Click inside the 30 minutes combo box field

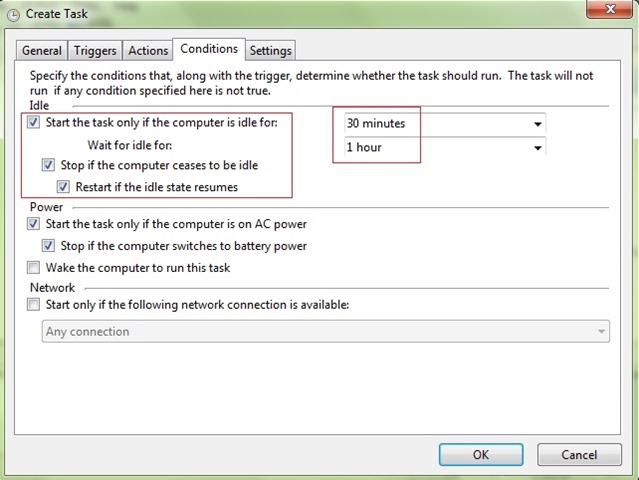pyautogui.click(x=445, y=123)
